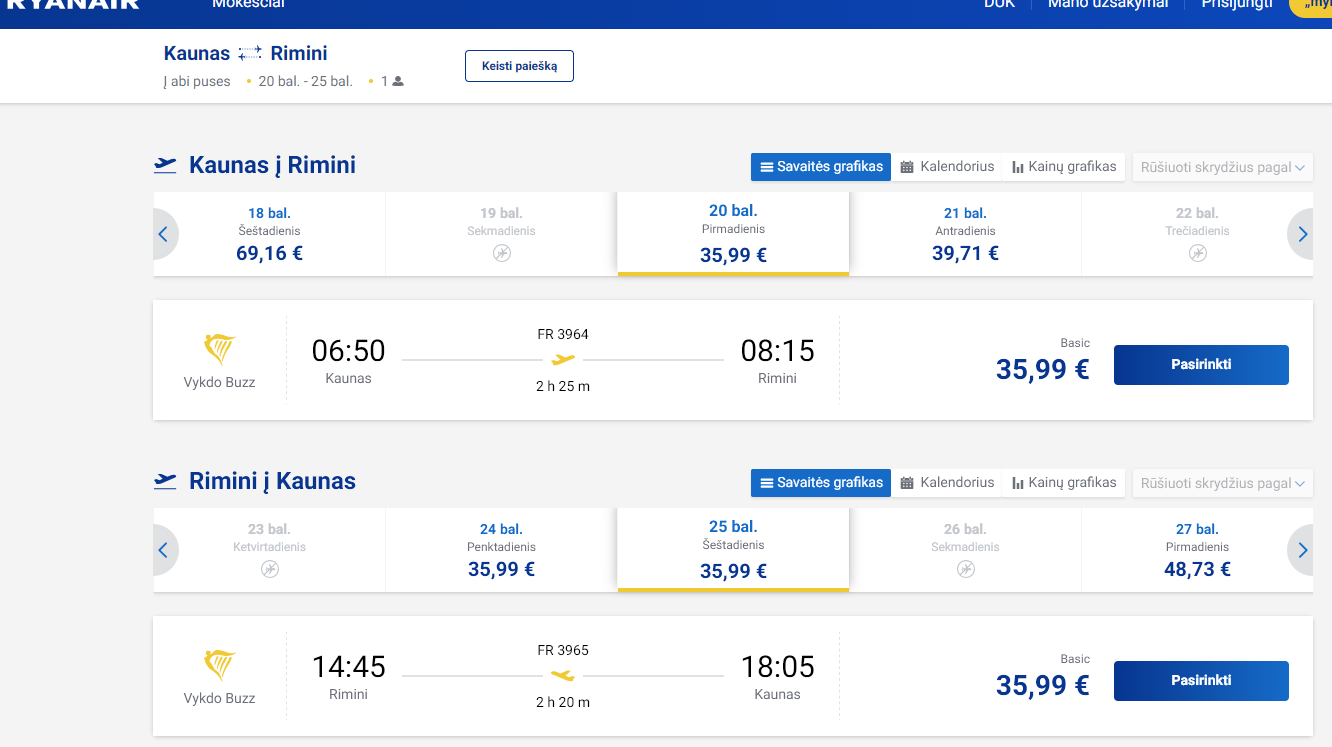Viewport: 1332px width, 747px height.
Task: Switch outbound view to Kalendorius
Action: point(947,167)
